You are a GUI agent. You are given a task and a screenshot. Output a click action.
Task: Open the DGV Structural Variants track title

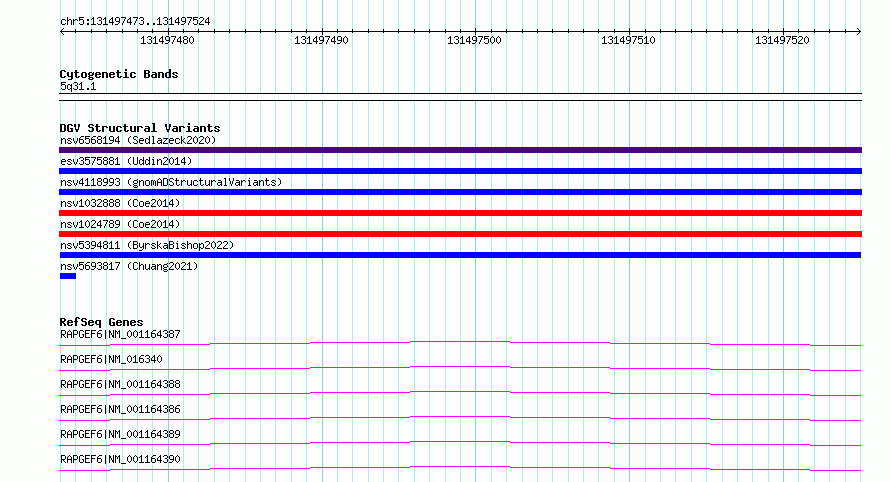tap(140, 128)
